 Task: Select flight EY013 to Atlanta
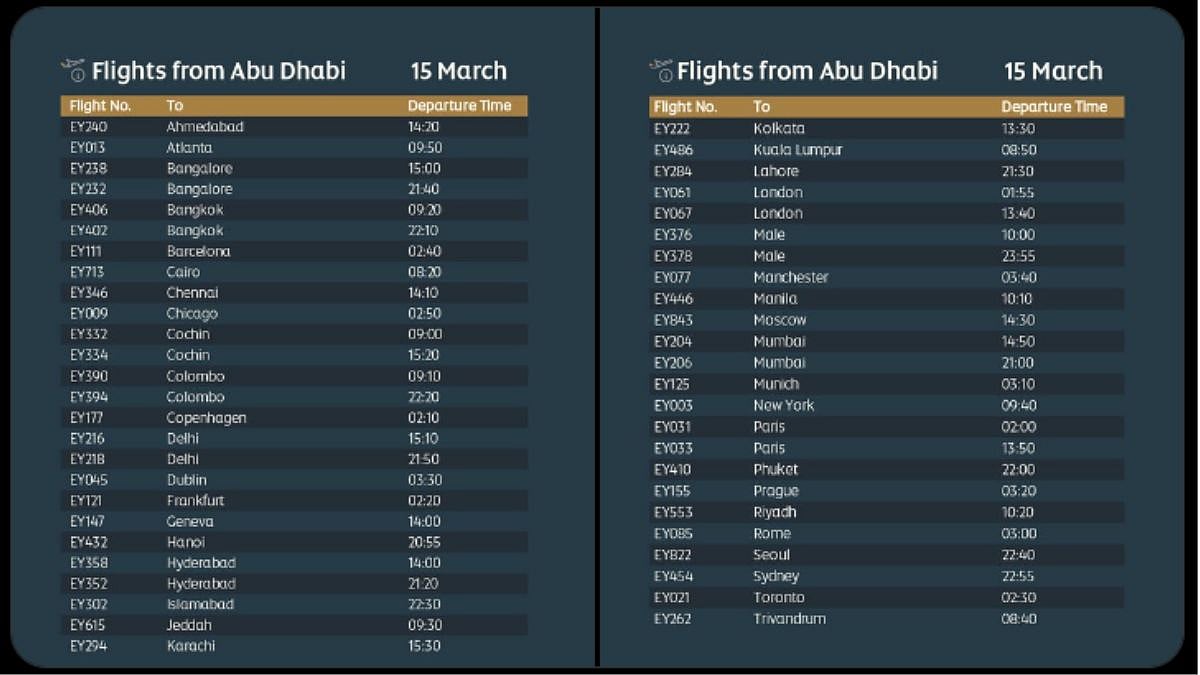[294, 148]
